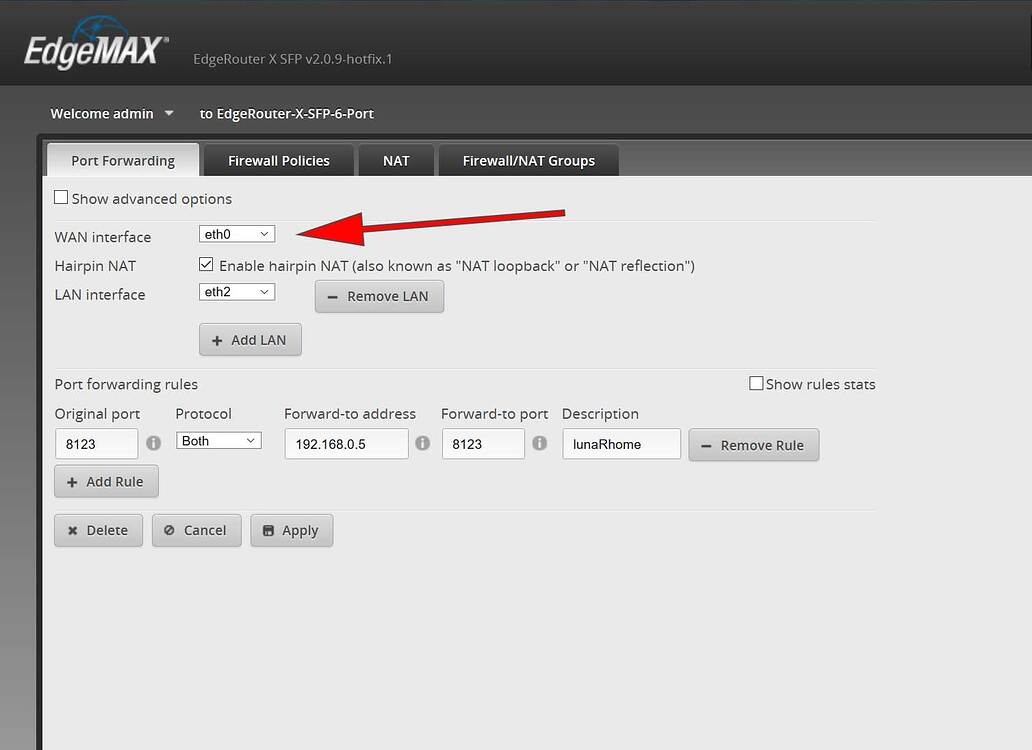This screenshot has width=1032, height=750.
Task: Click the info icon beside Forward-to address
Action: click(422, 443)
